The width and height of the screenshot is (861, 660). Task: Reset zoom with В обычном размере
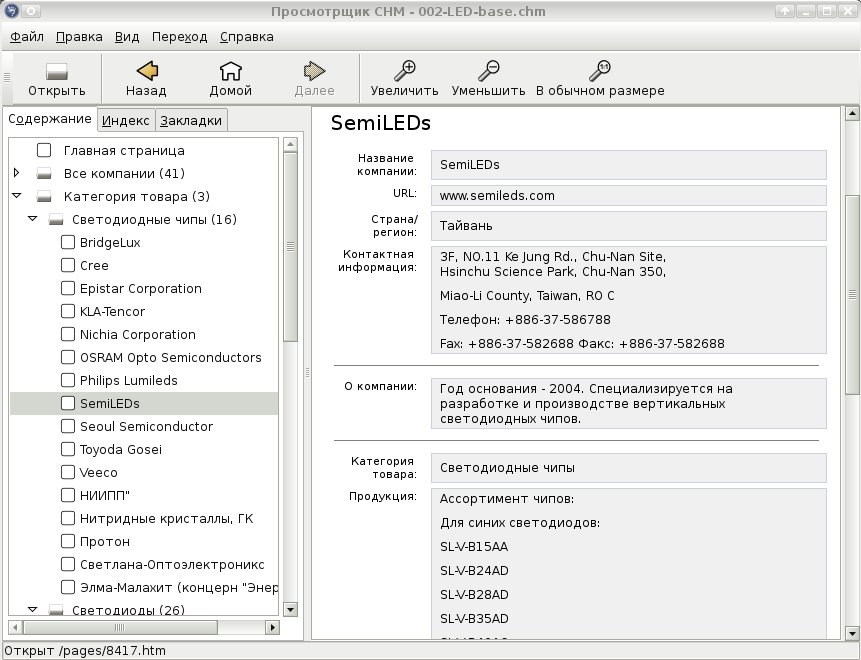(600, 71)
